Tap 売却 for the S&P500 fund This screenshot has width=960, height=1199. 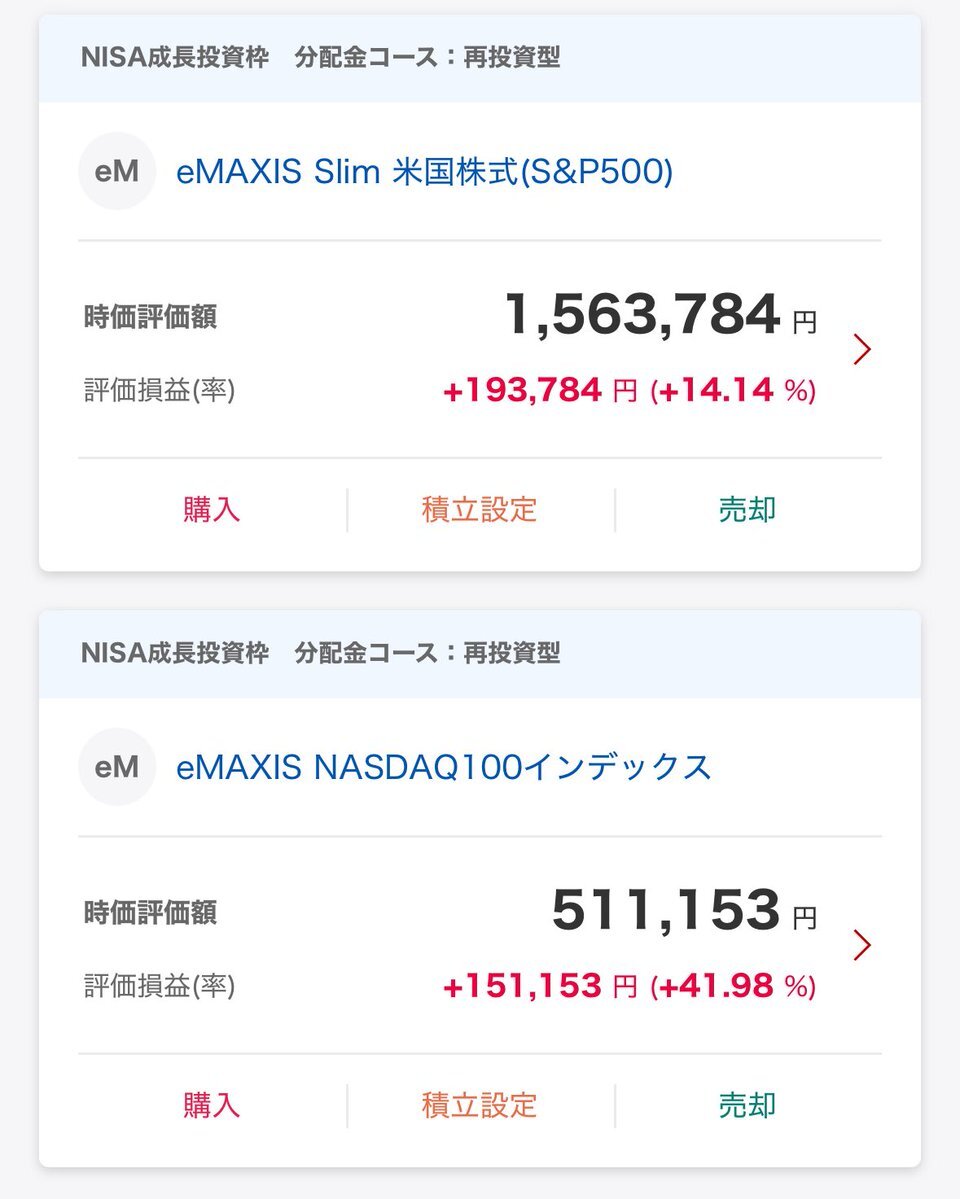747,510
